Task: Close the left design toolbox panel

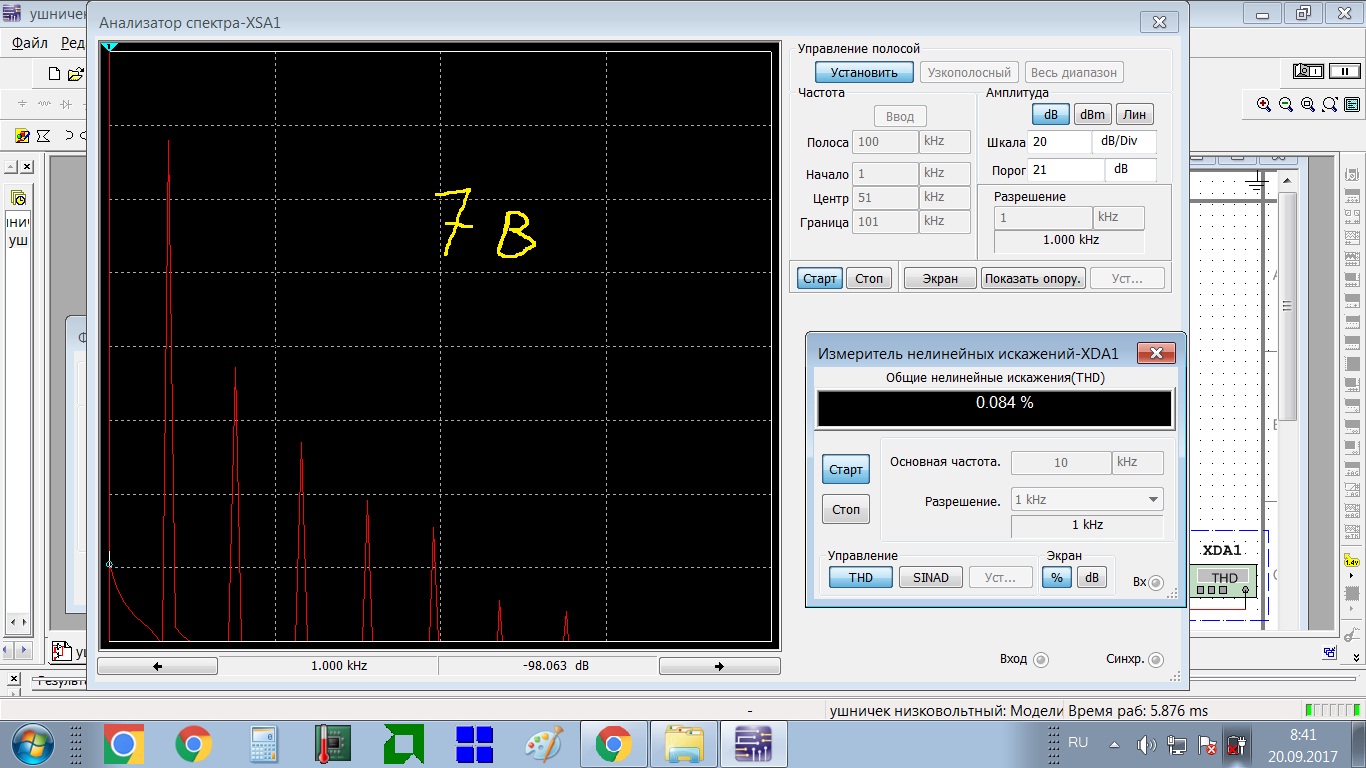Action: click(27, 167)
